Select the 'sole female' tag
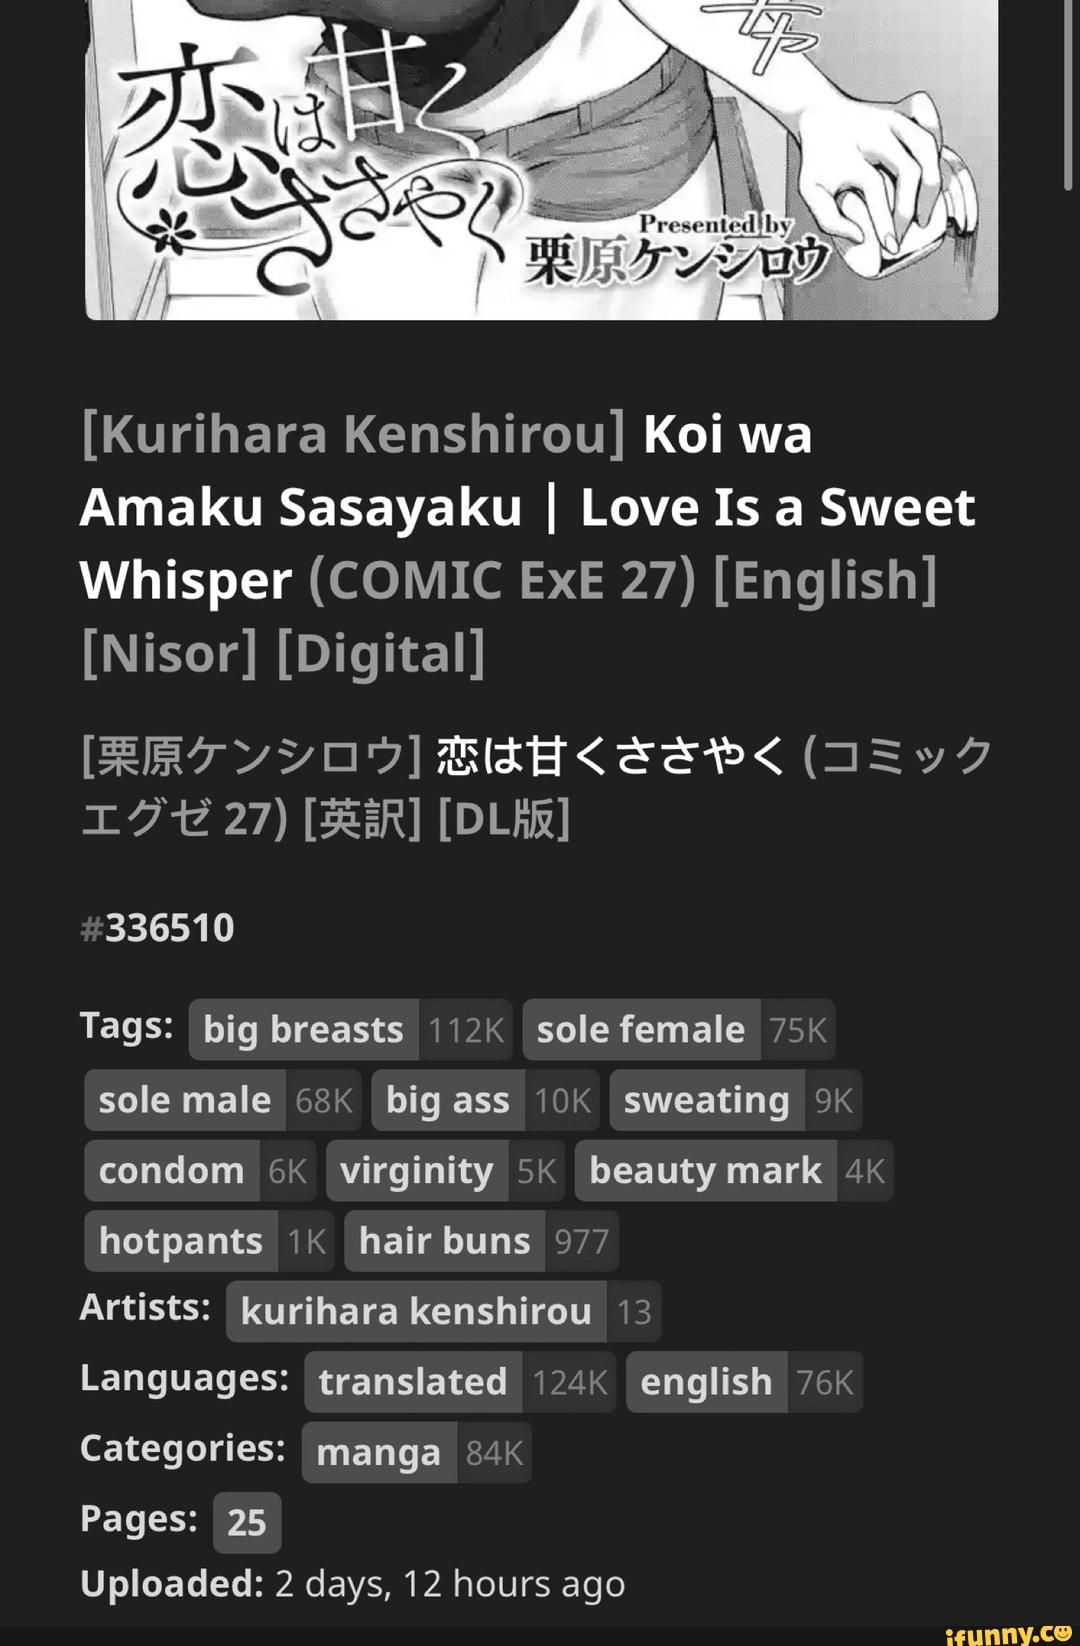This screenshot has width=1080, height=1646. pyautogui.click(x=641, y=1030)
